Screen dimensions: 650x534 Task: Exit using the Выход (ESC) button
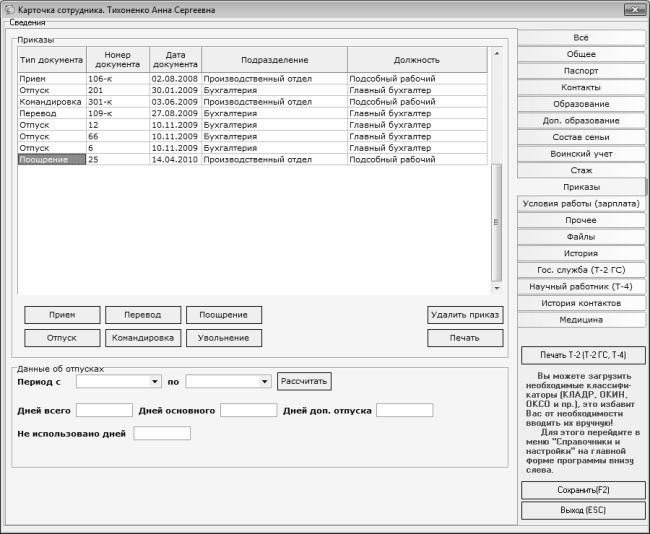click(583, 510)
